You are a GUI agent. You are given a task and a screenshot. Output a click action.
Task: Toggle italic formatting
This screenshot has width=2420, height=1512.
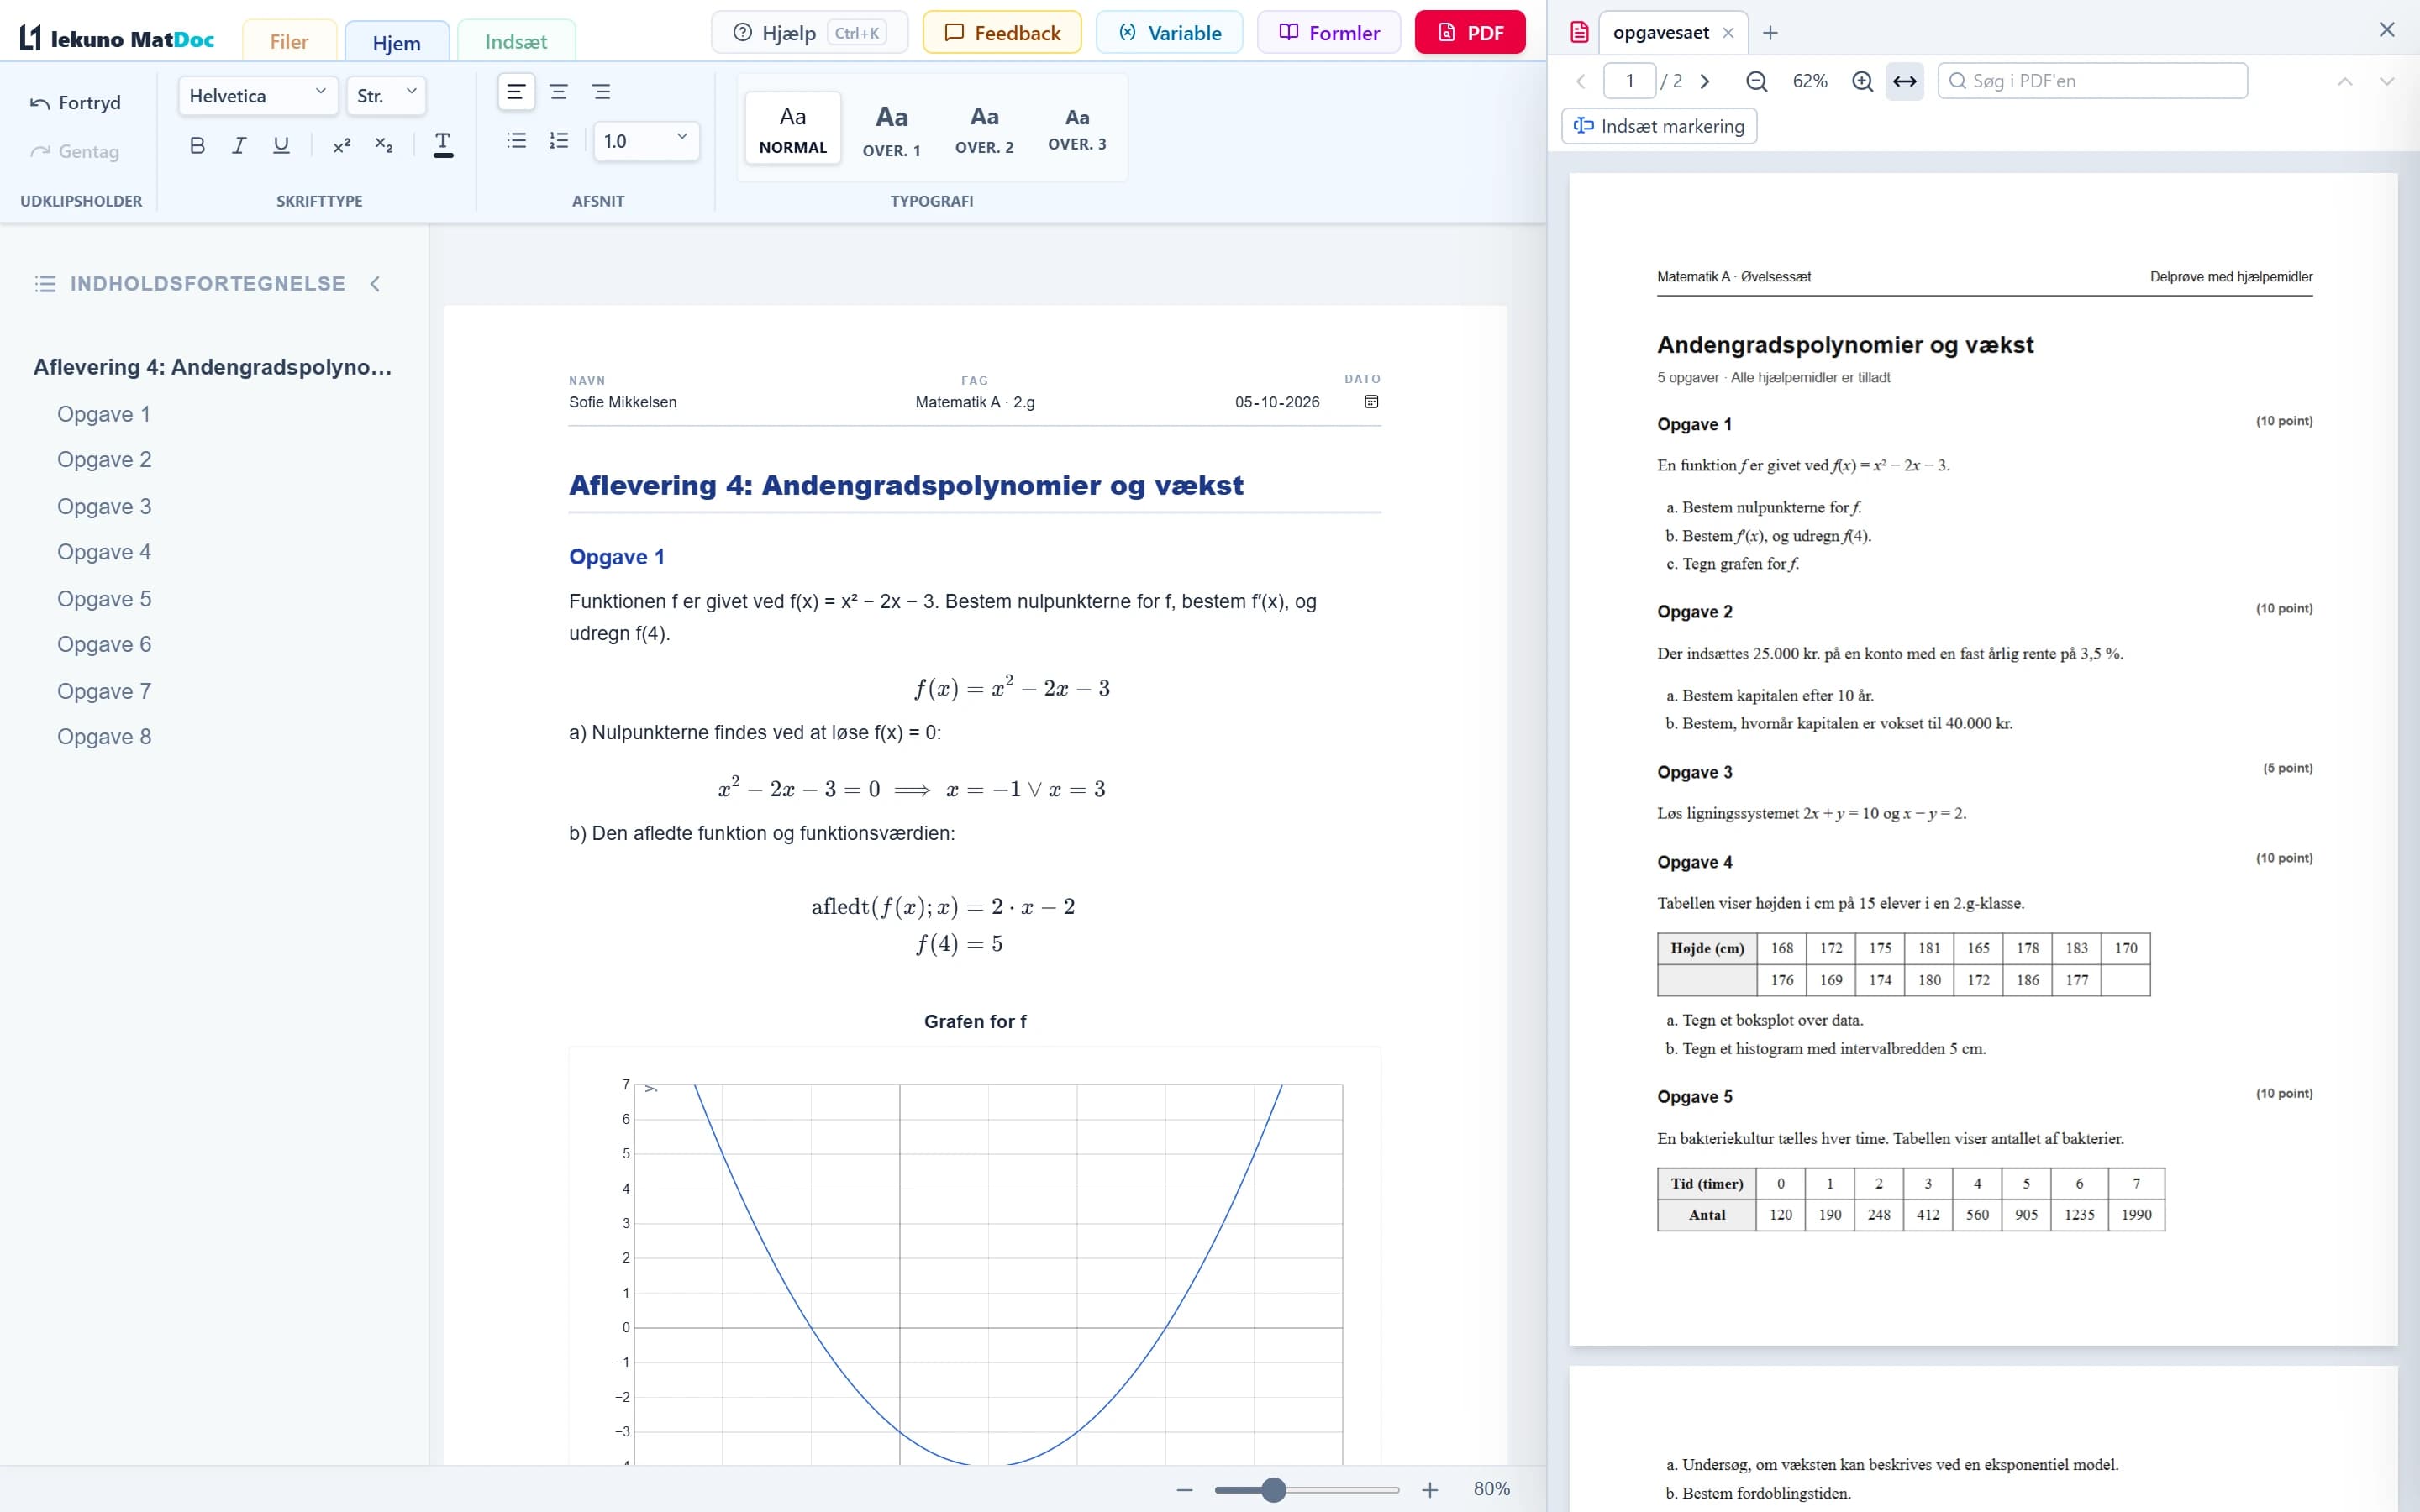click(x=239, y=146)
